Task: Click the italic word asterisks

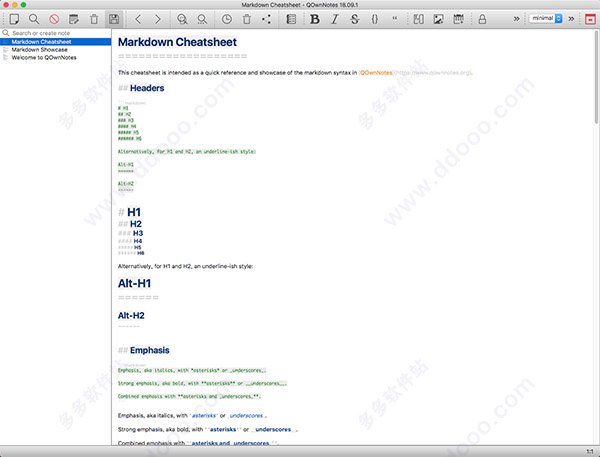Action: pos(204,415)
